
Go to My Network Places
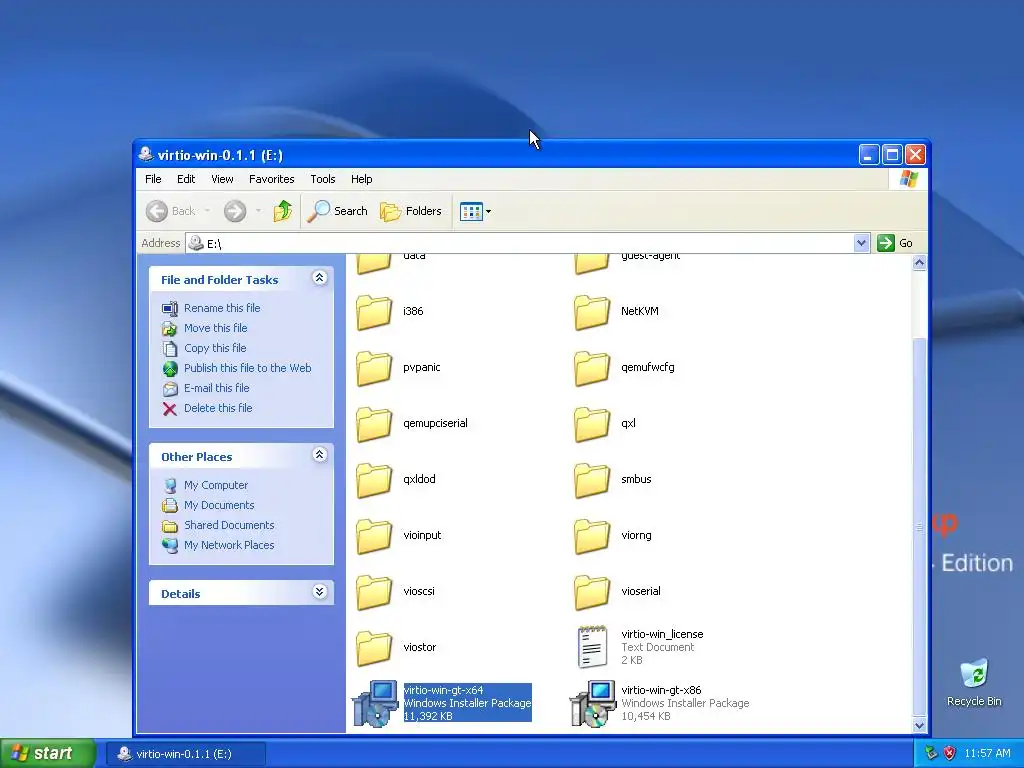(229, 545)
